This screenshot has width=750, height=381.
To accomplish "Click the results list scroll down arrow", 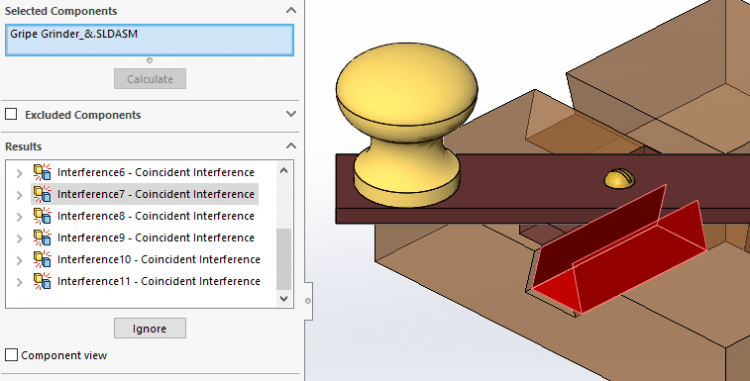I will 284,299.
